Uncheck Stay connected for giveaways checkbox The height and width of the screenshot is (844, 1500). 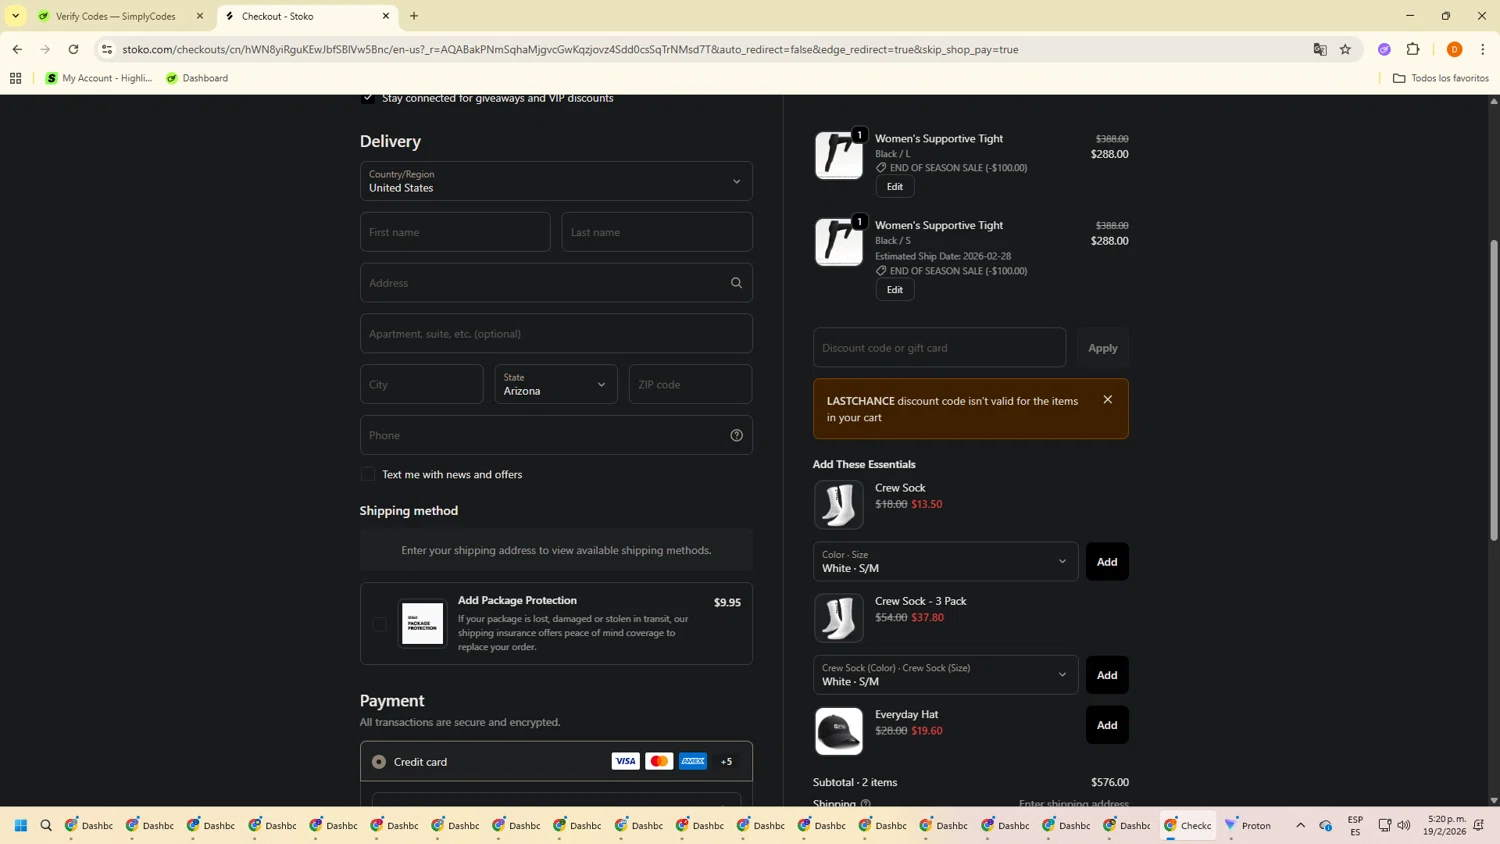(x=368, y=98)
